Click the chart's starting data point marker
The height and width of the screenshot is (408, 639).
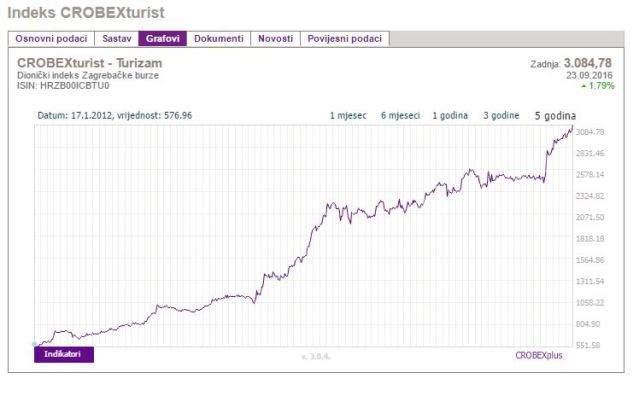click(x=35, y=344)
